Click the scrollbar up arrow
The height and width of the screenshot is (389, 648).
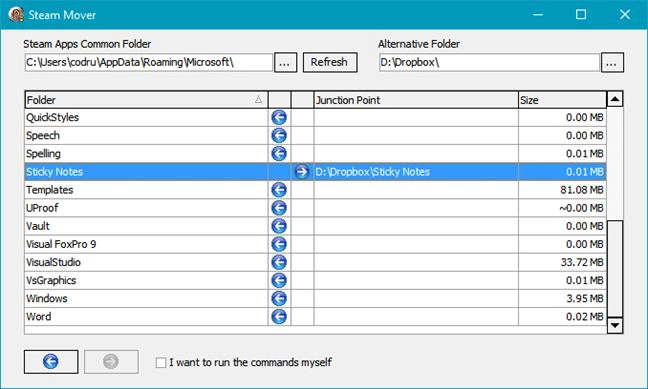pyautogui.click(x=615, y=99)
